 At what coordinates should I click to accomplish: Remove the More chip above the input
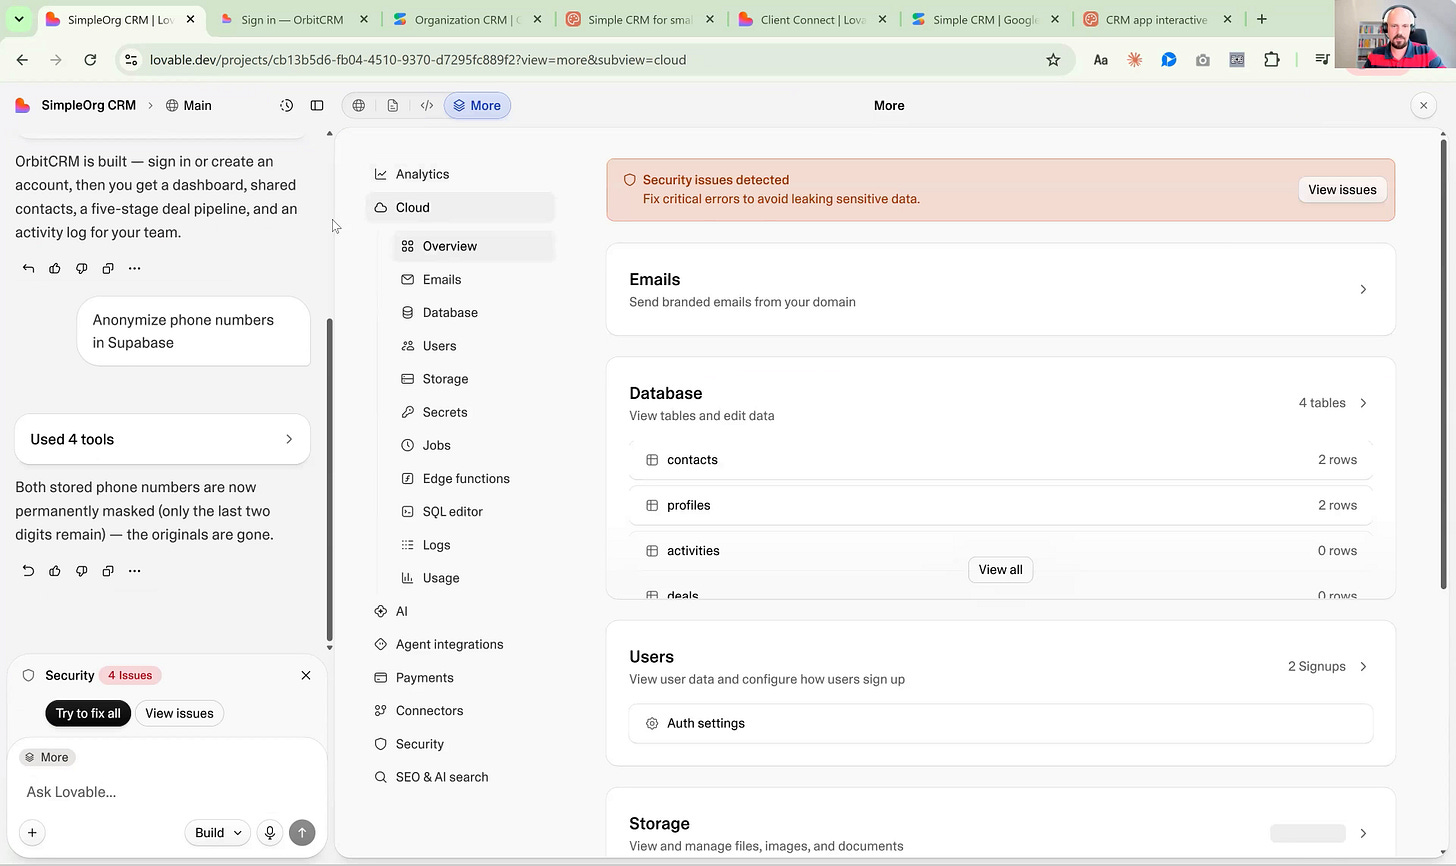pyautogui.click(x=47, y=757)
